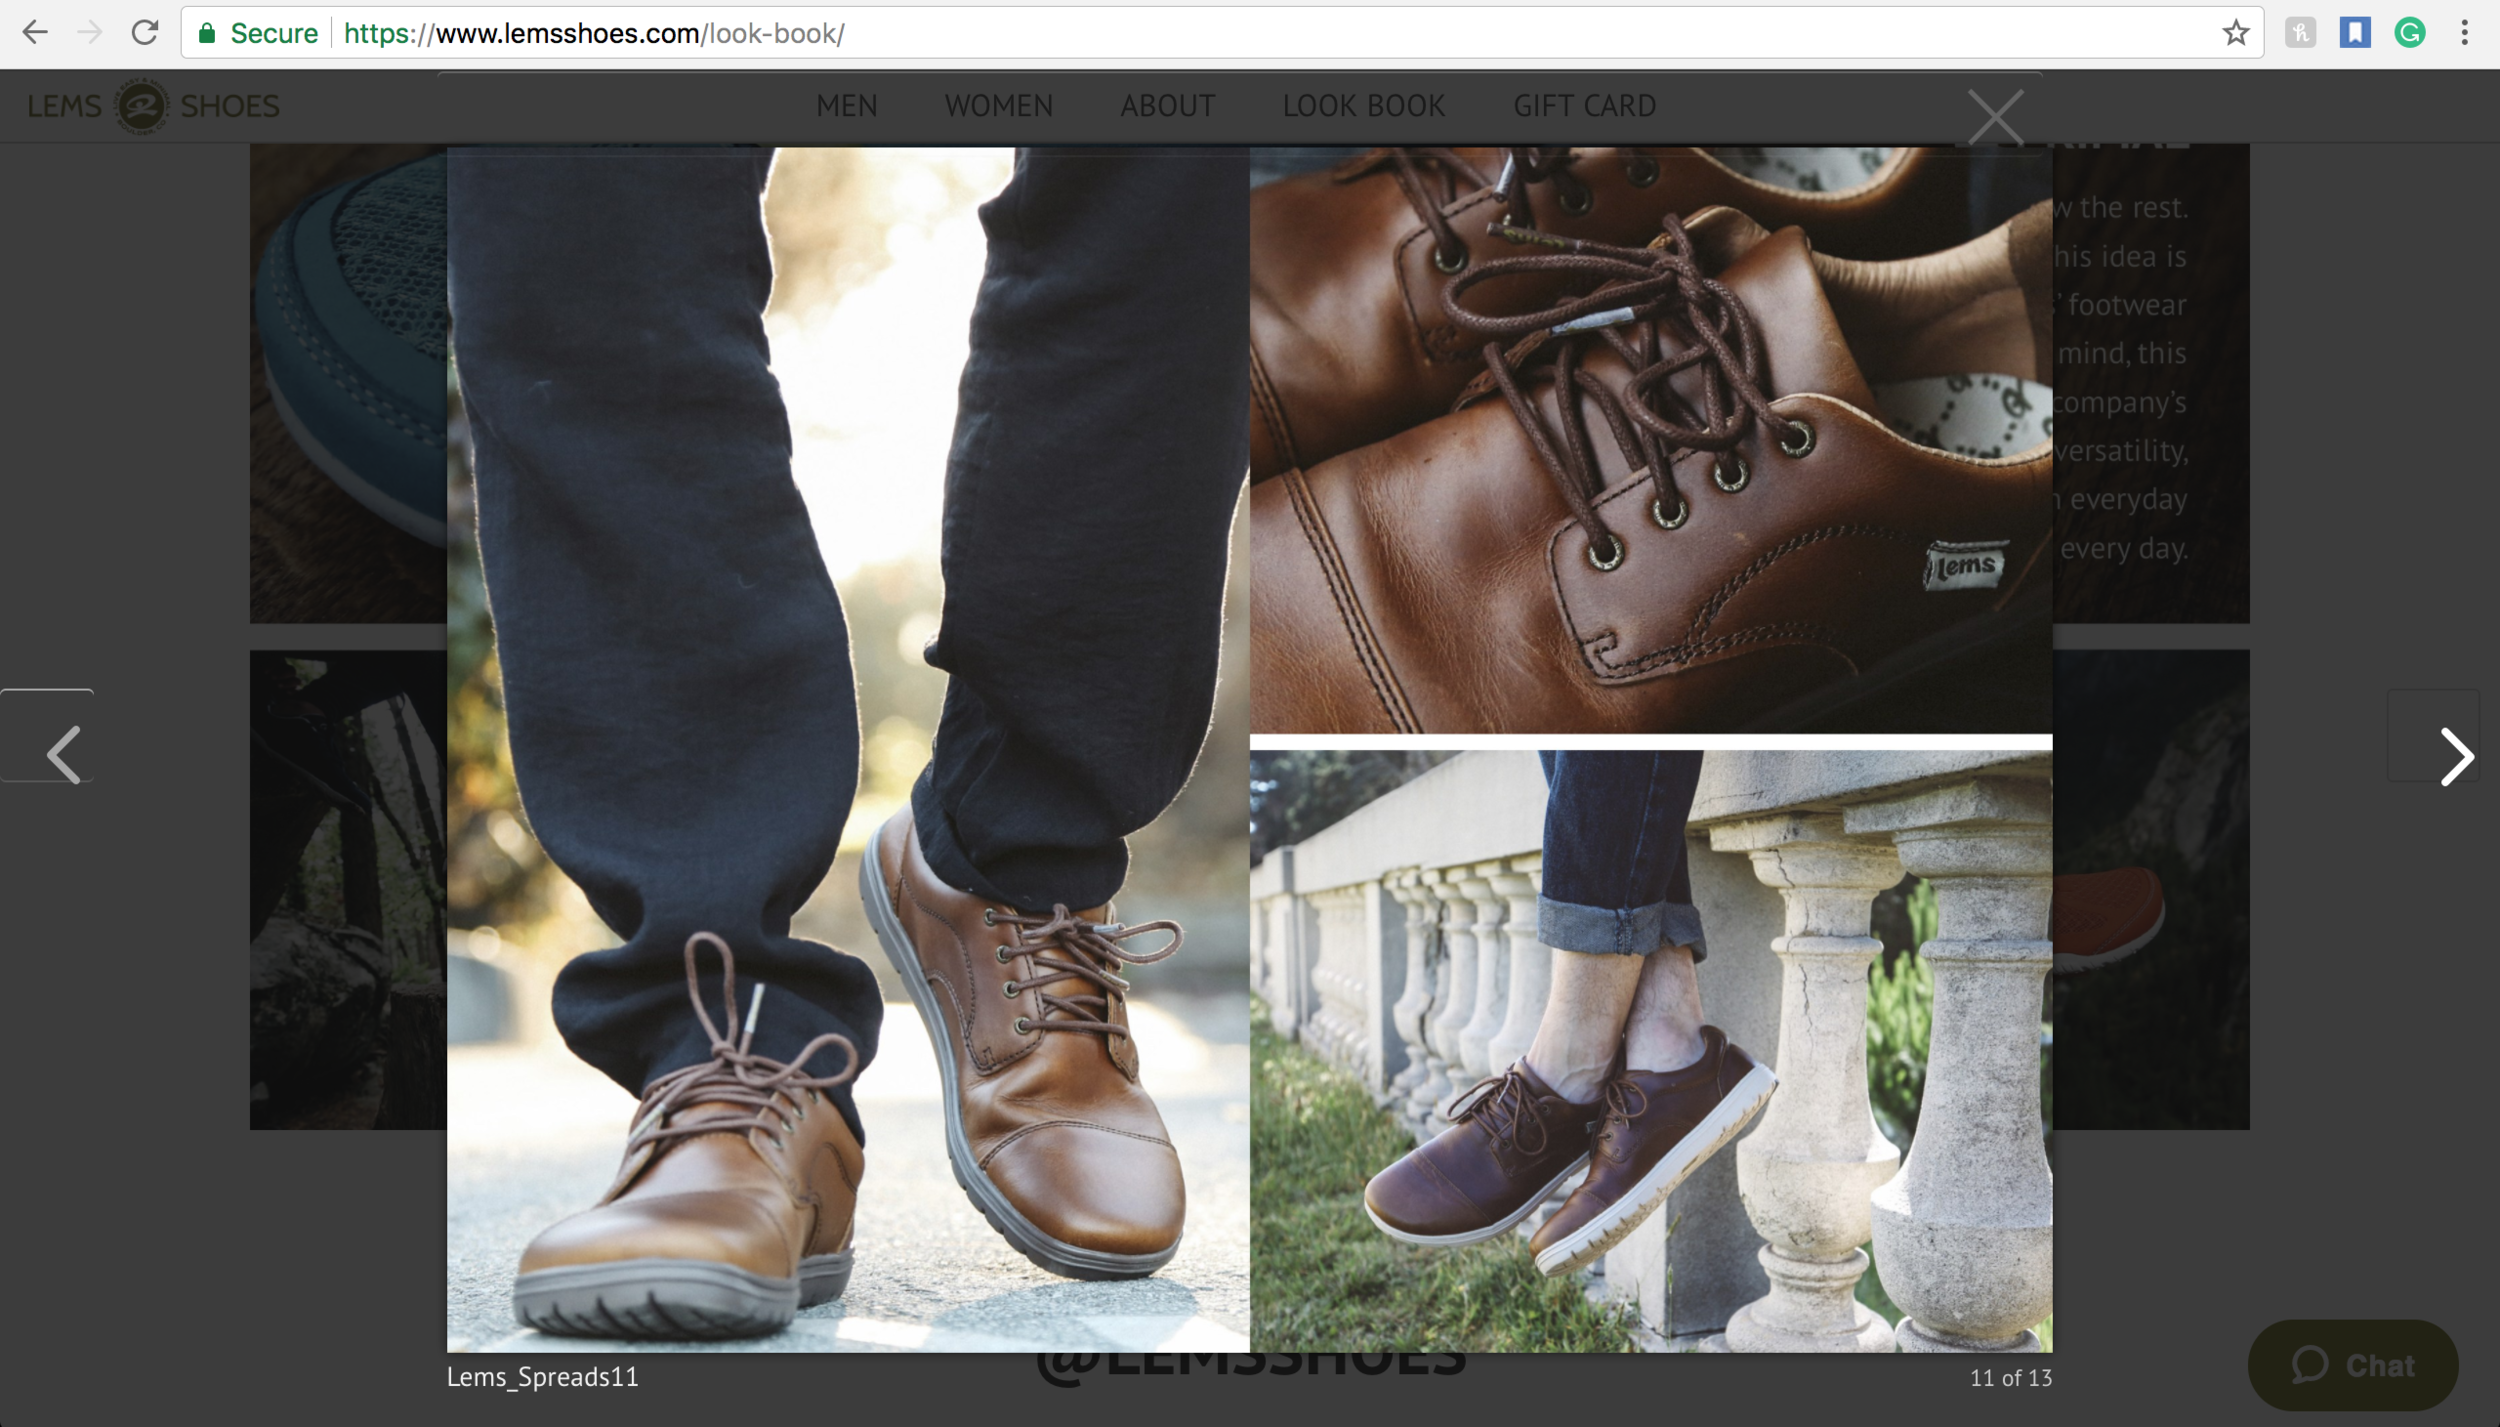Click the address bar URL field

1220,33
